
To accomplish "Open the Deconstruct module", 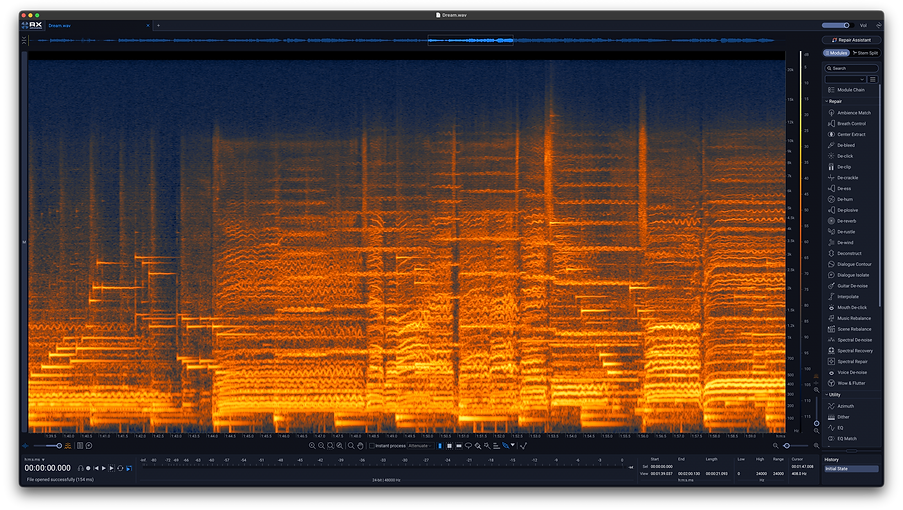I will click(845, 253).
